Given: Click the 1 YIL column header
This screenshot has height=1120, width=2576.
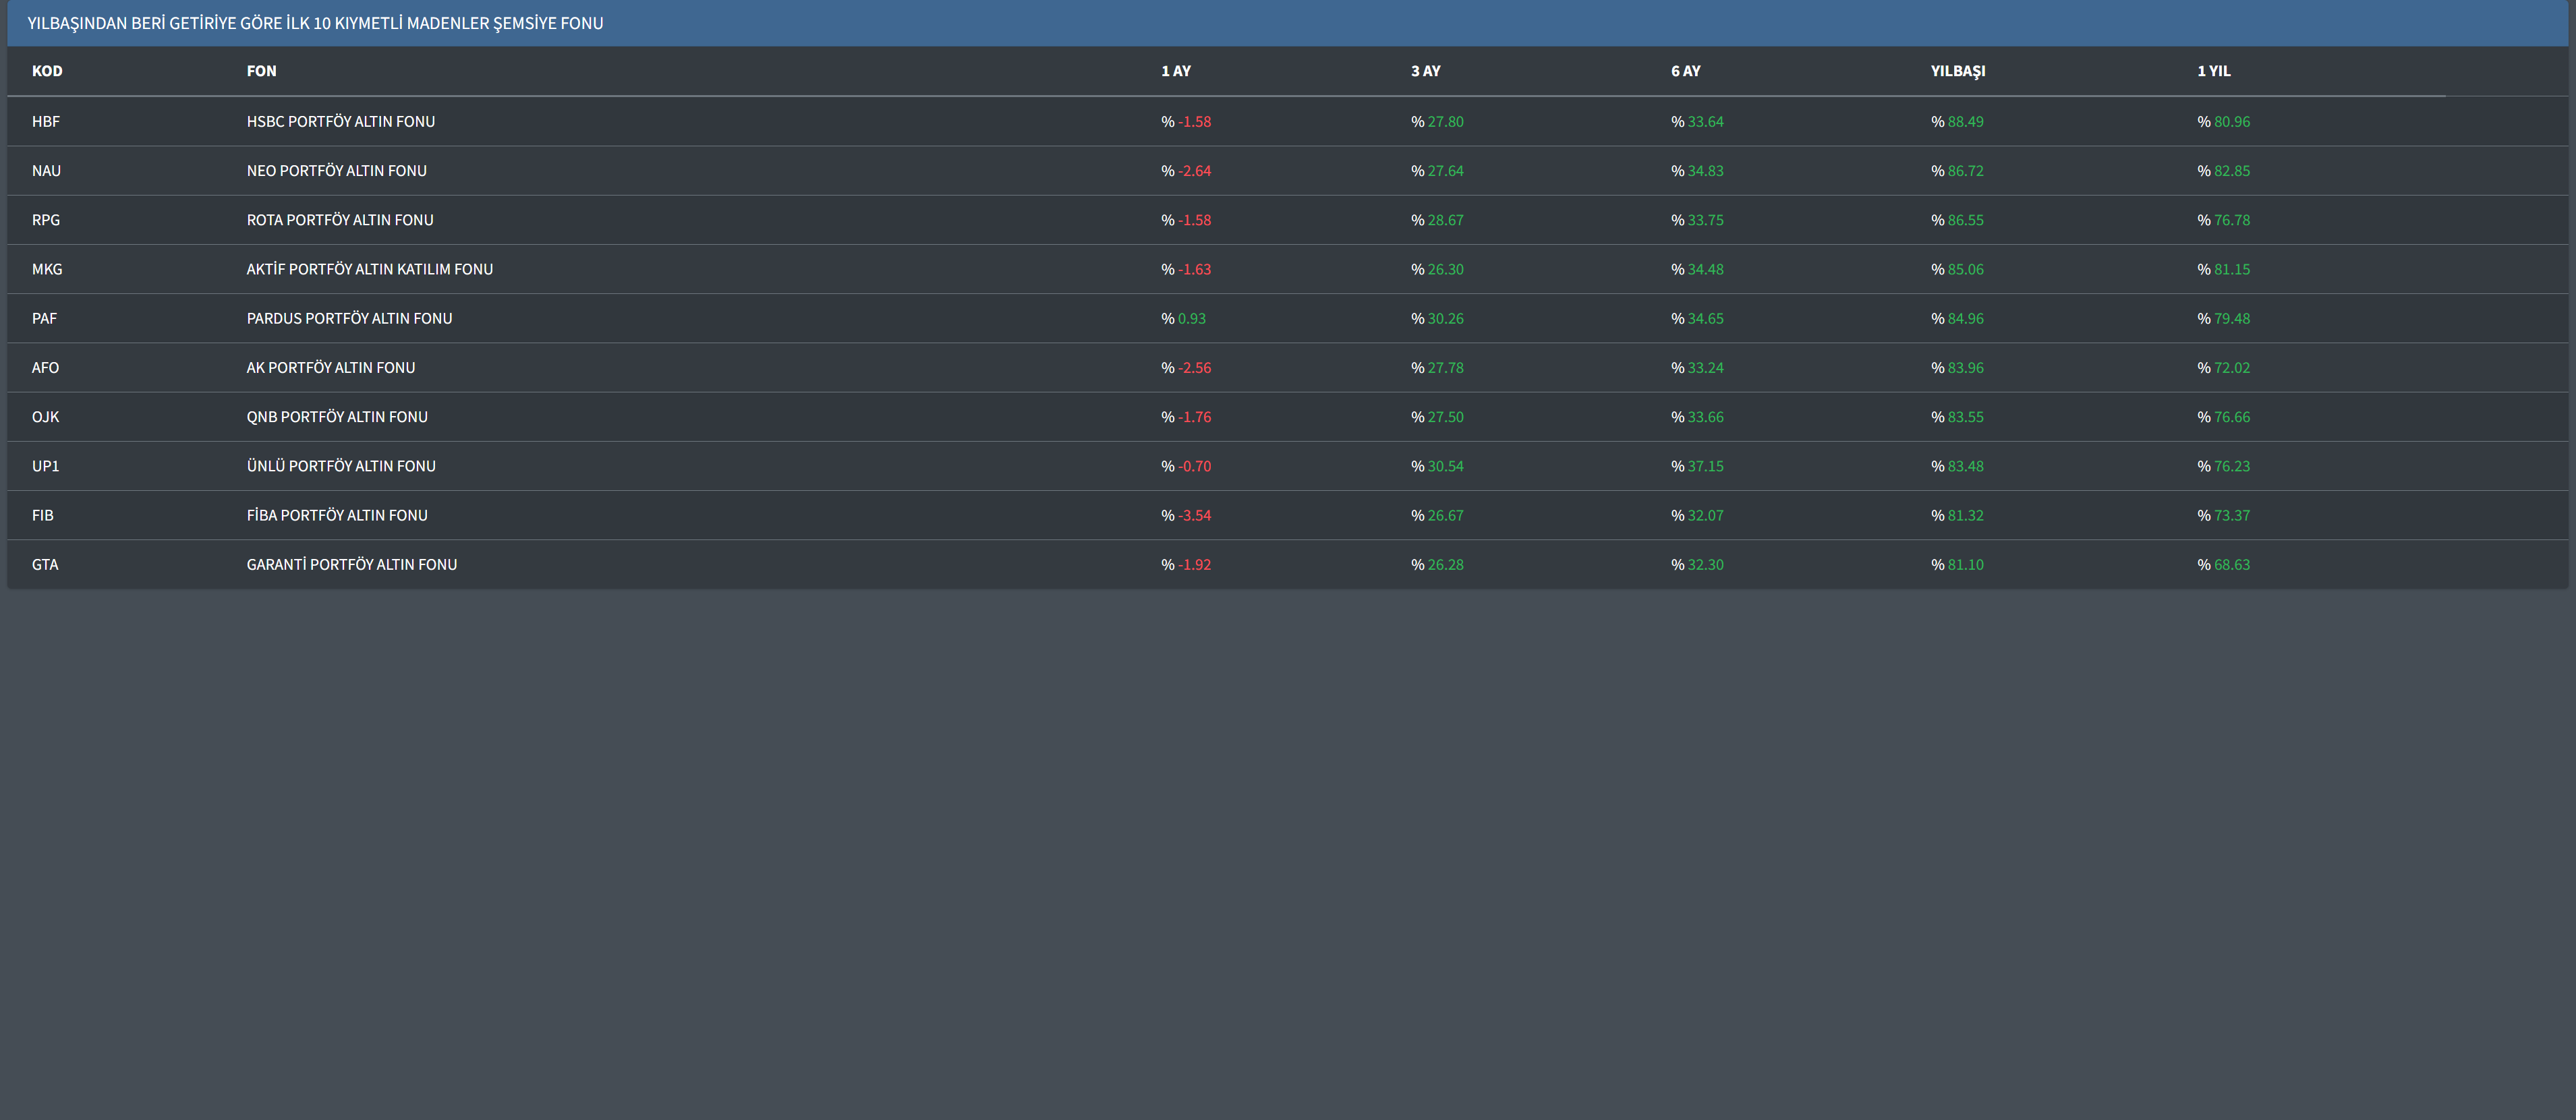Looking at the screenshot, I should (x=2213, y=71).
